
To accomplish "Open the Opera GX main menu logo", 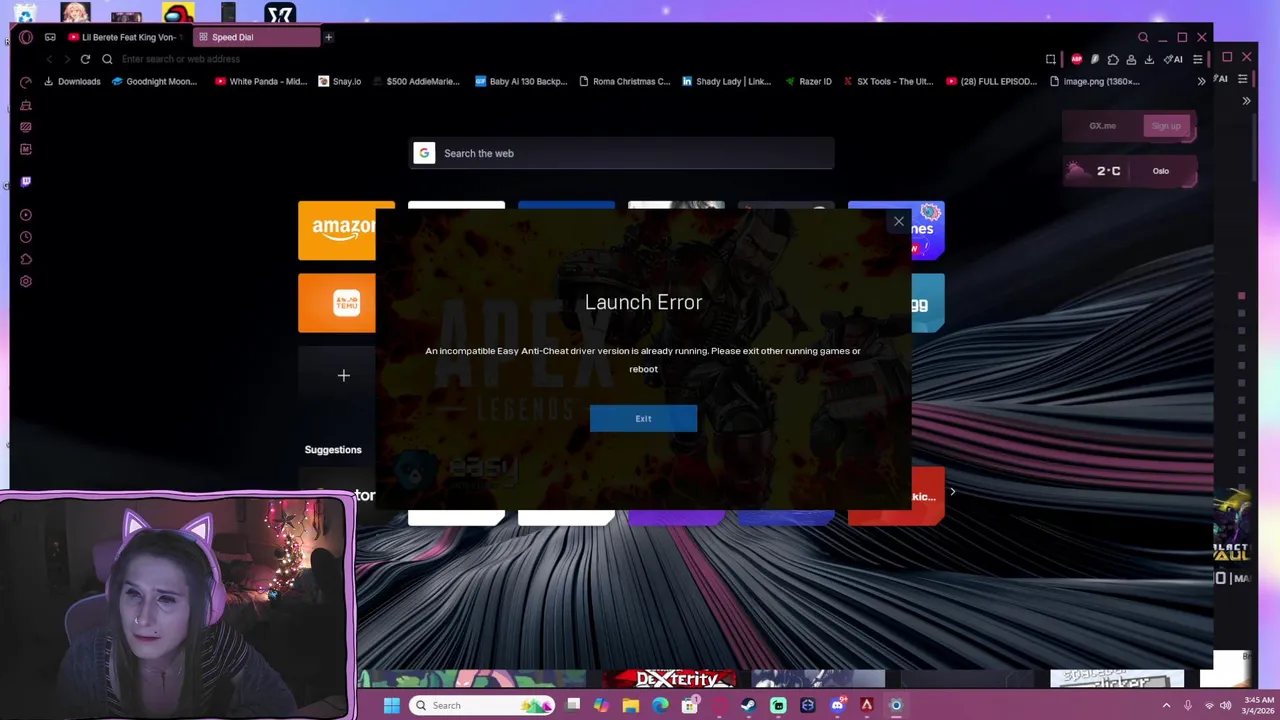I will 25,37.
